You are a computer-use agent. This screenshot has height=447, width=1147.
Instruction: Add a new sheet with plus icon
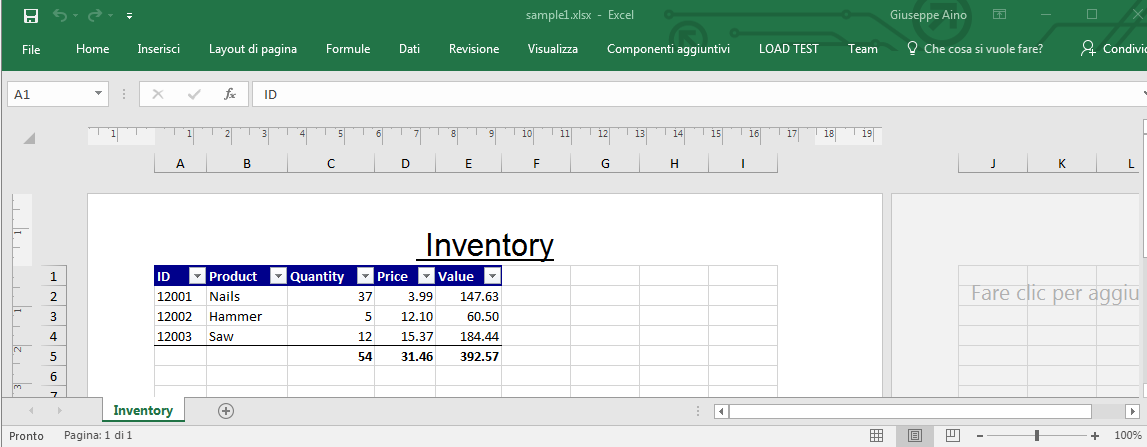[x=226, y=411]
